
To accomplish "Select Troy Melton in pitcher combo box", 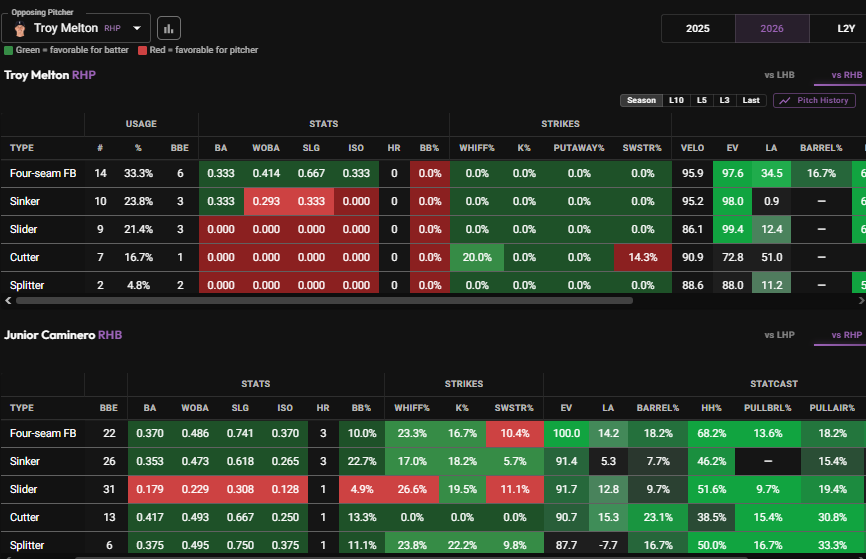I will coord(76,28).
